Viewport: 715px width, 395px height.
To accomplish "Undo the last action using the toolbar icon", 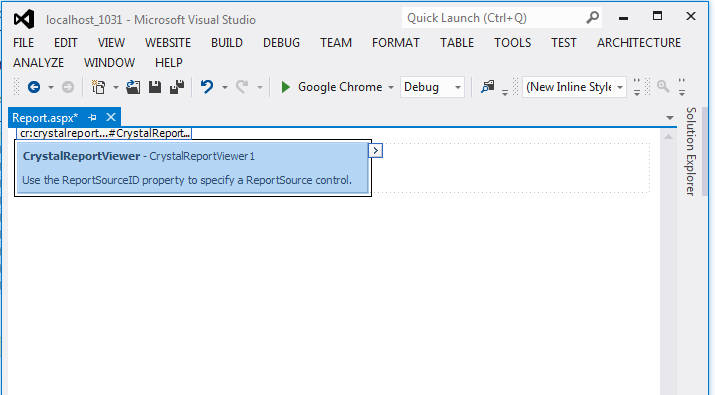I will [207, 87].
